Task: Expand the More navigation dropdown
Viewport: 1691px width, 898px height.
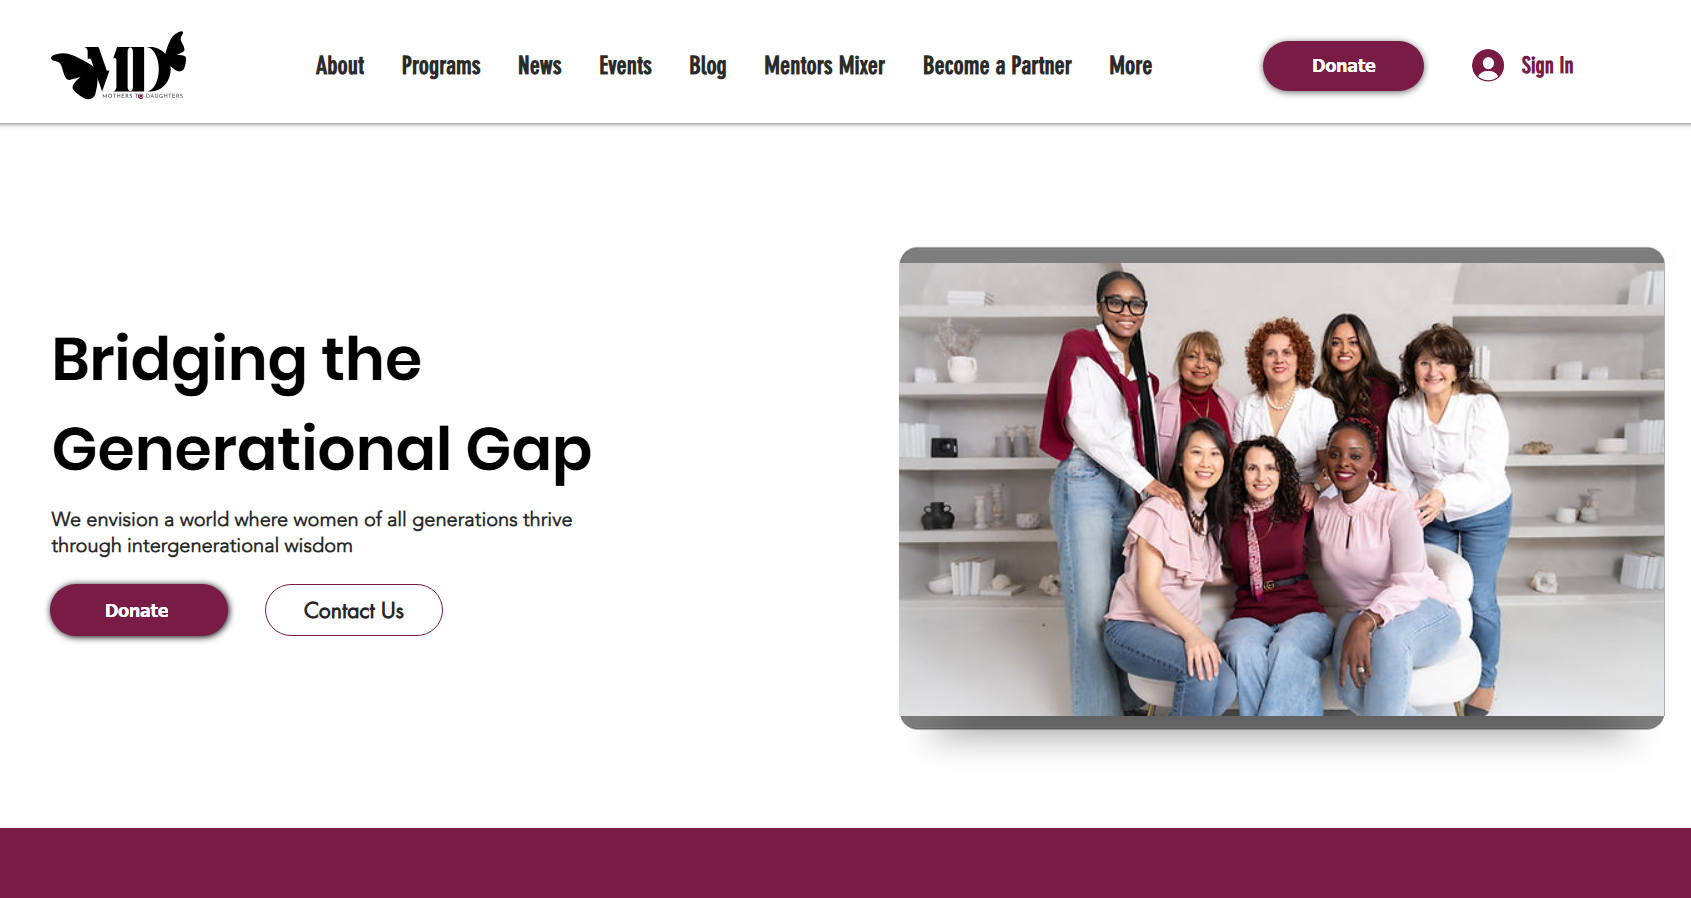Action: pos(1130,66)
